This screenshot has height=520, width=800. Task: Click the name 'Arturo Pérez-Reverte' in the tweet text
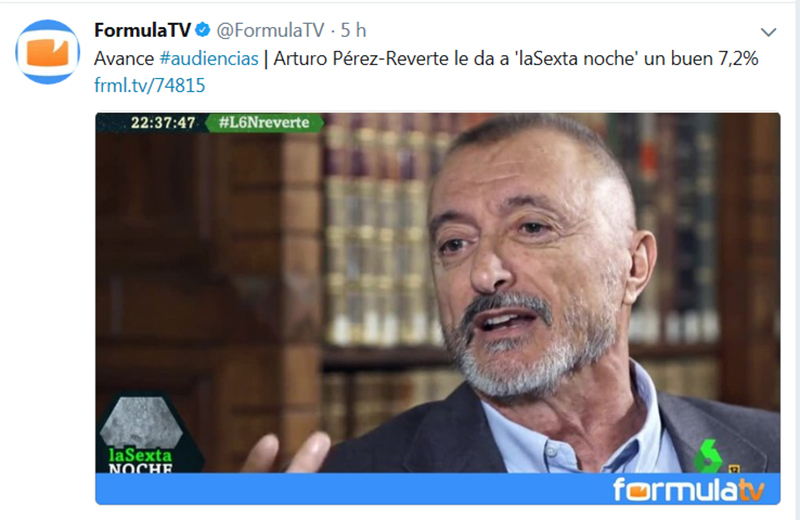[x=361, y=59]
